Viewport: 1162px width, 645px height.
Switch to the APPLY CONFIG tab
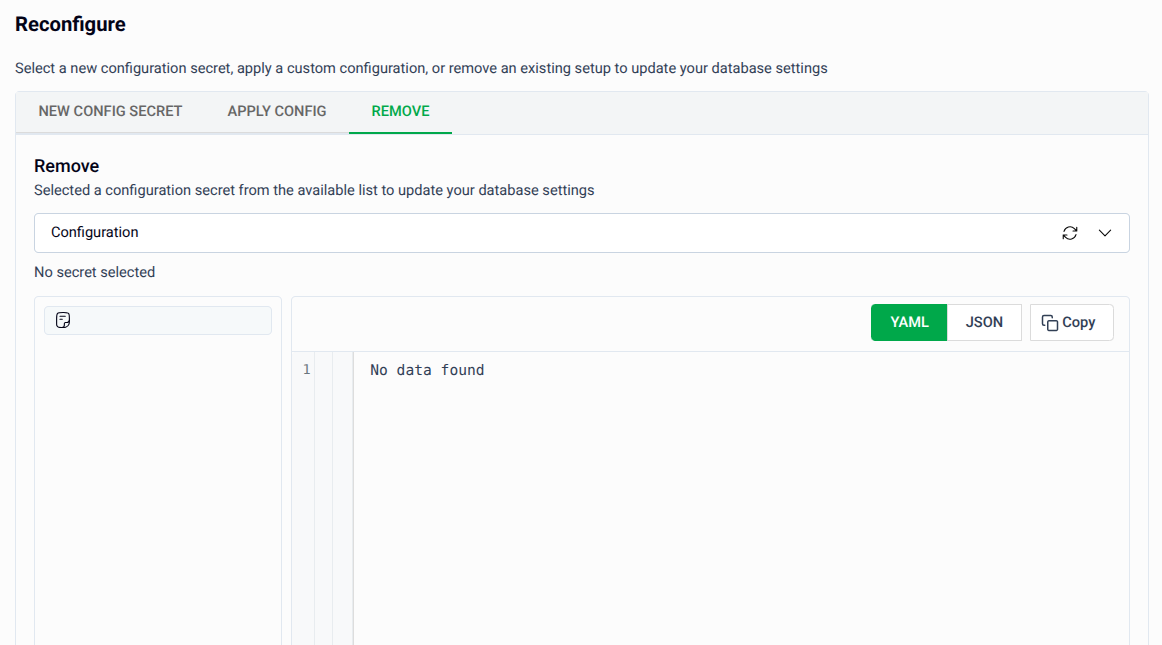[276, 111]
